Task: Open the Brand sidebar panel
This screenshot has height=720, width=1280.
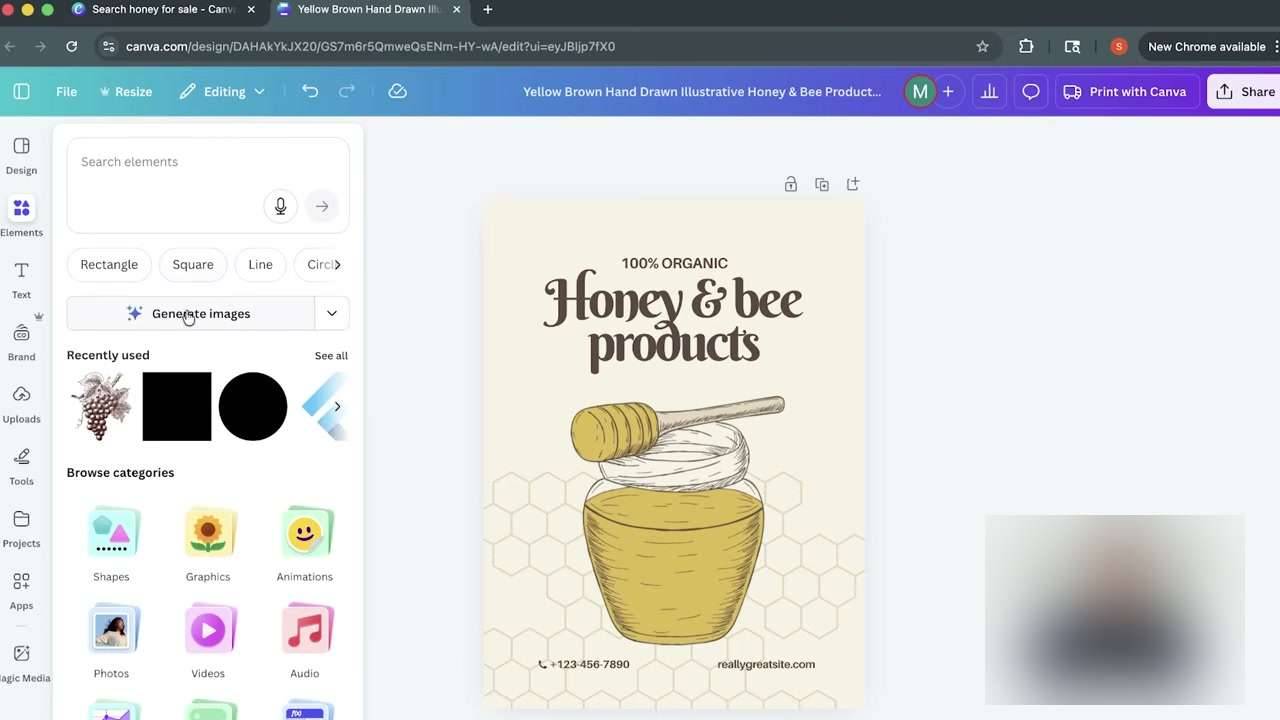Action: coord(21,342)
